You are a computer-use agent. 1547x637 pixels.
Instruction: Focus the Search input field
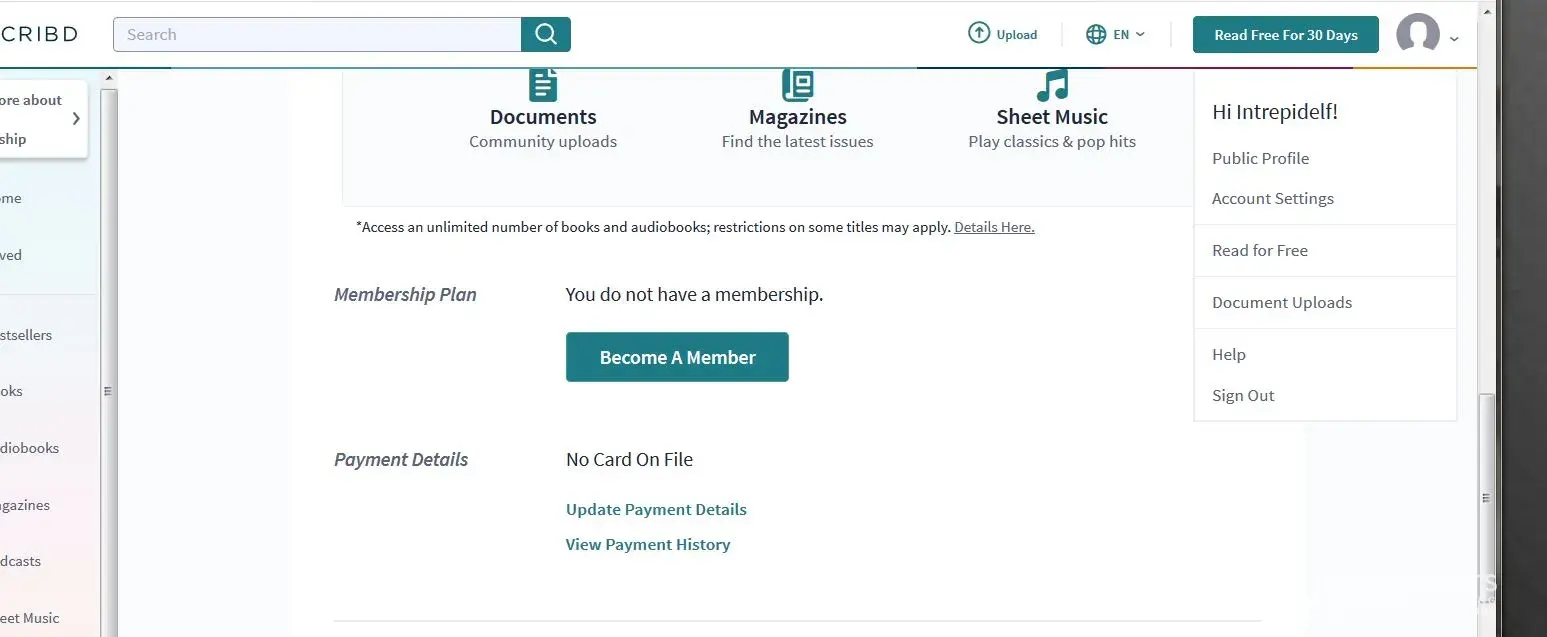tap(318, 34)
